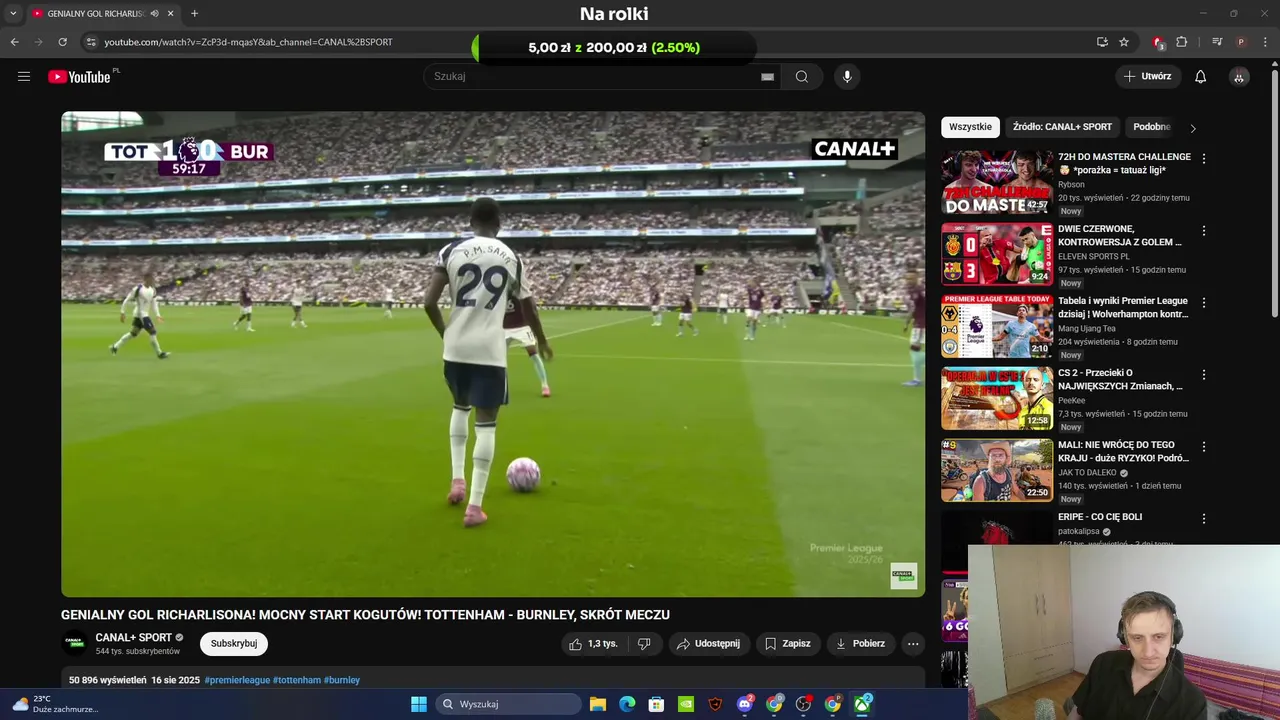Open options for MALI: NIE WRÓCĘ video
Image resolution: width=1280 pixels, height=720 pixels.
[1204, 447]
